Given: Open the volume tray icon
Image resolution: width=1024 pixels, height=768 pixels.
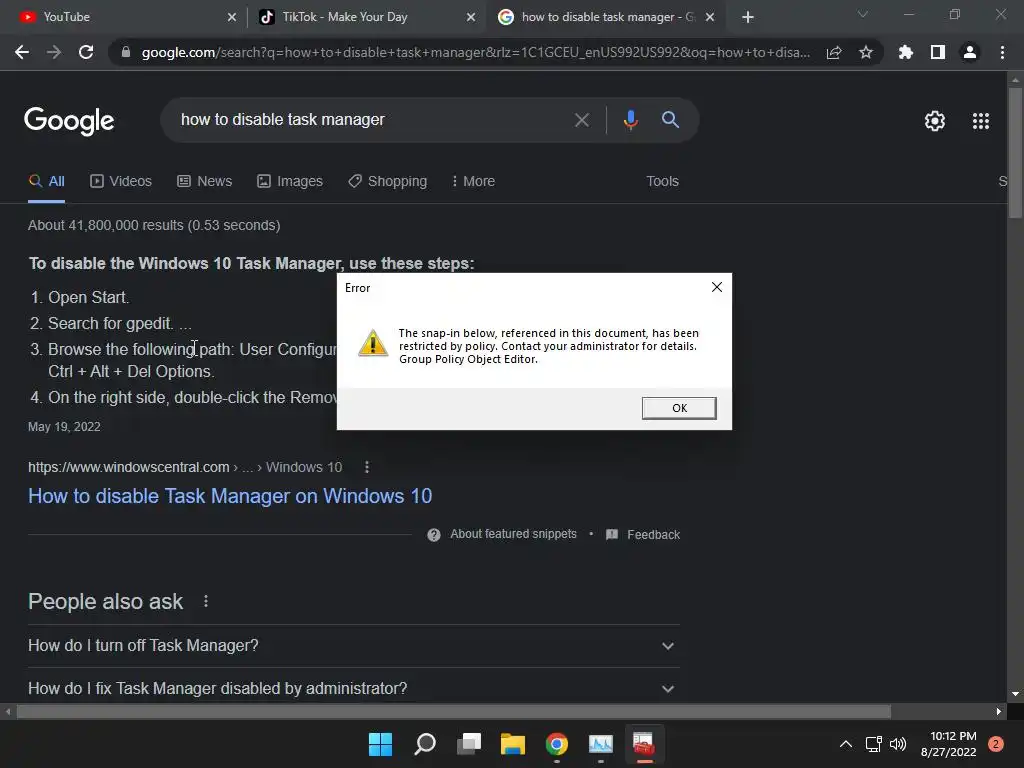Looking at the screenshot, I should pos(898,744).
